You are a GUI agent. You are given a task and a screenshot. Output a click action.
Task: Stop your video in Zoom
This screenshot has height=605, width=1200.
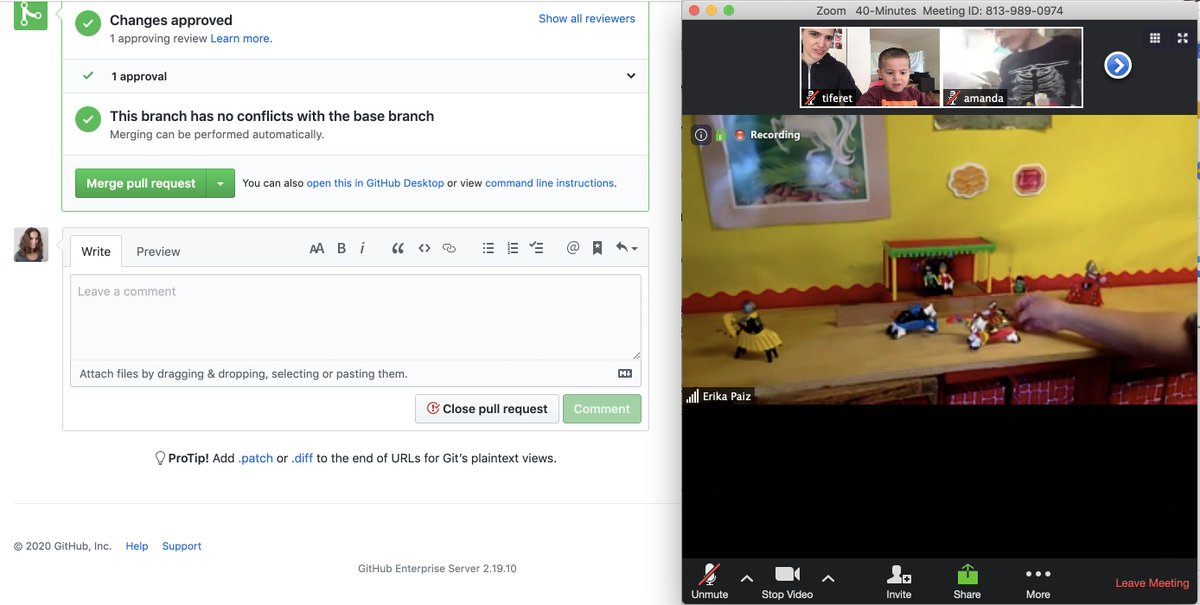click(x=786, y=580)
